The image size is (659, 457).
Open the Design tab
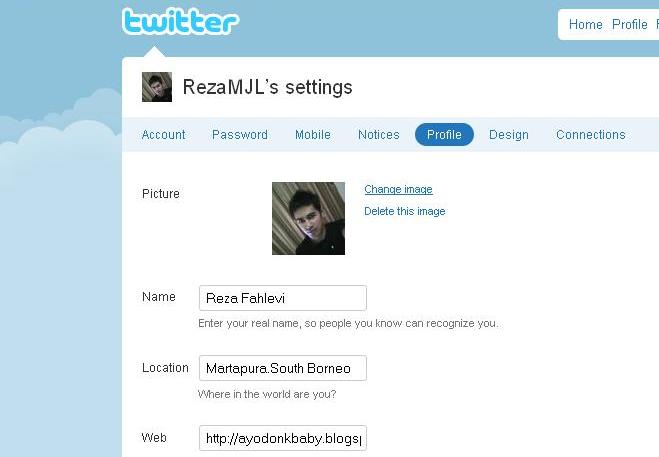(x=508, y=135)
